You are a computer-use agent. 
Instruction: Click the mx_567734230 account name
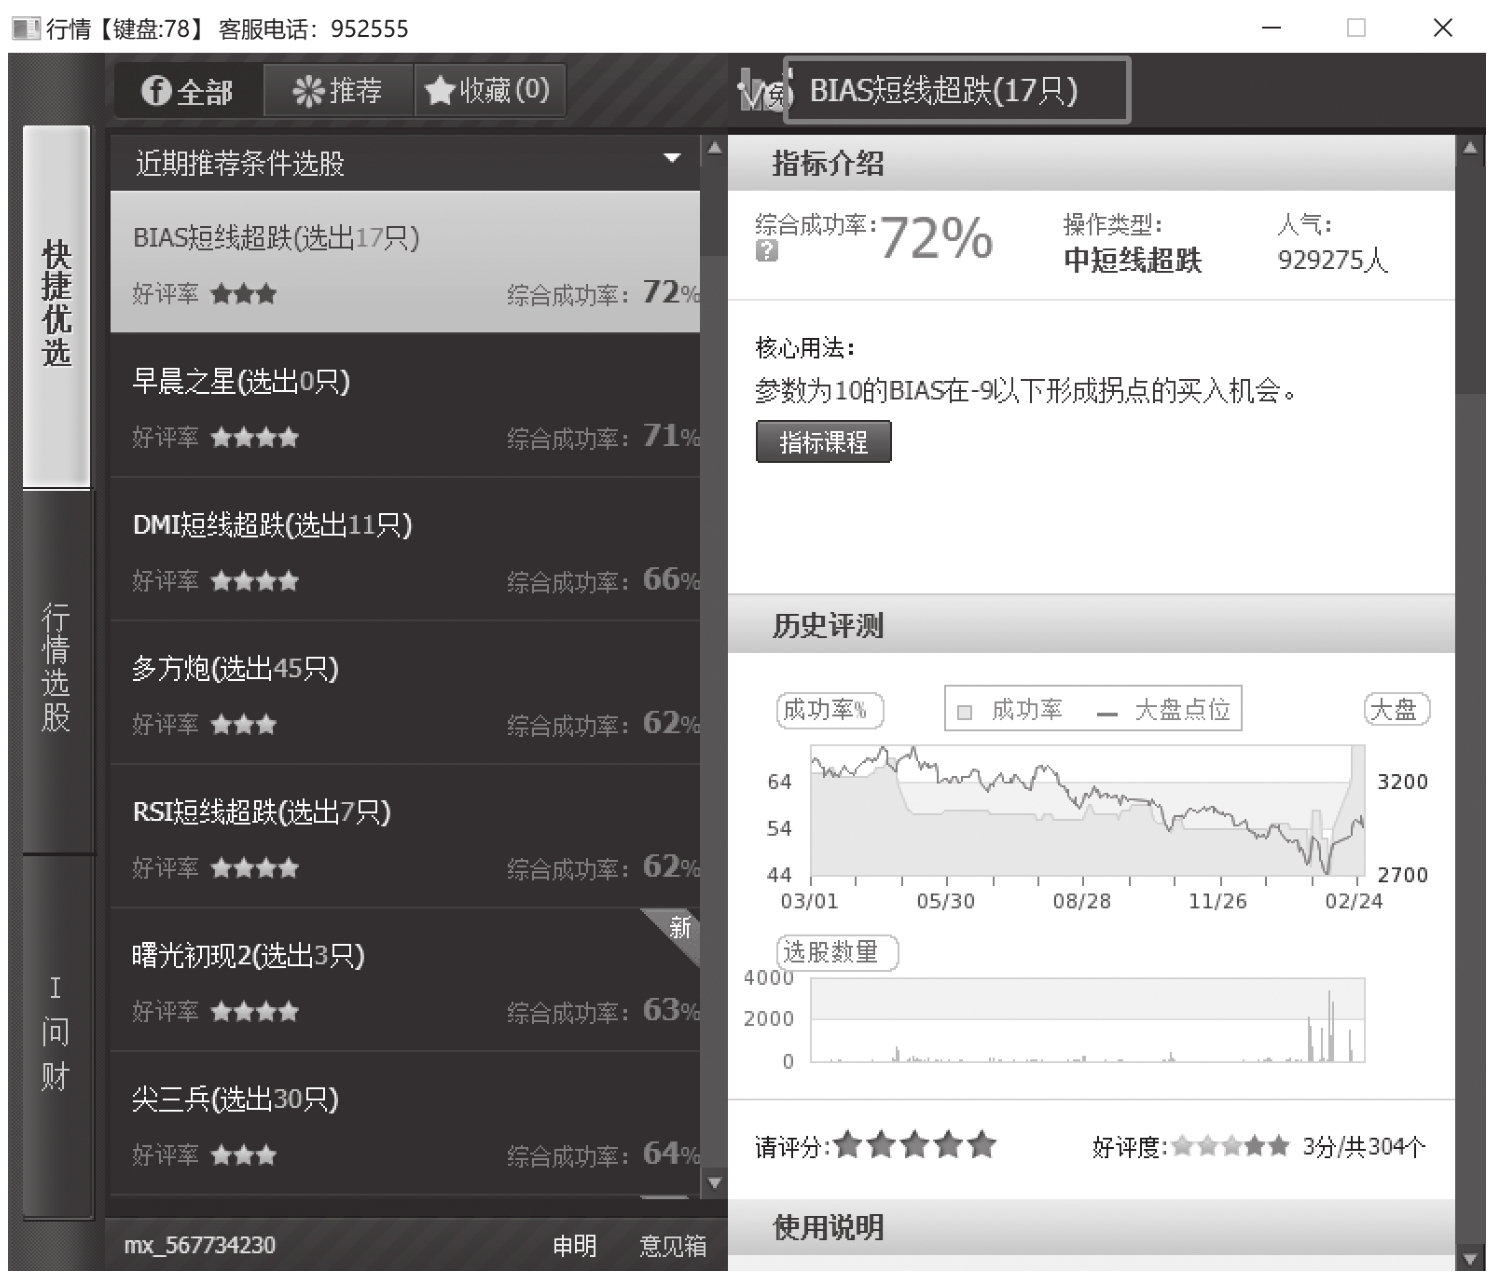pyautogui.click(x=200, y=1246)
